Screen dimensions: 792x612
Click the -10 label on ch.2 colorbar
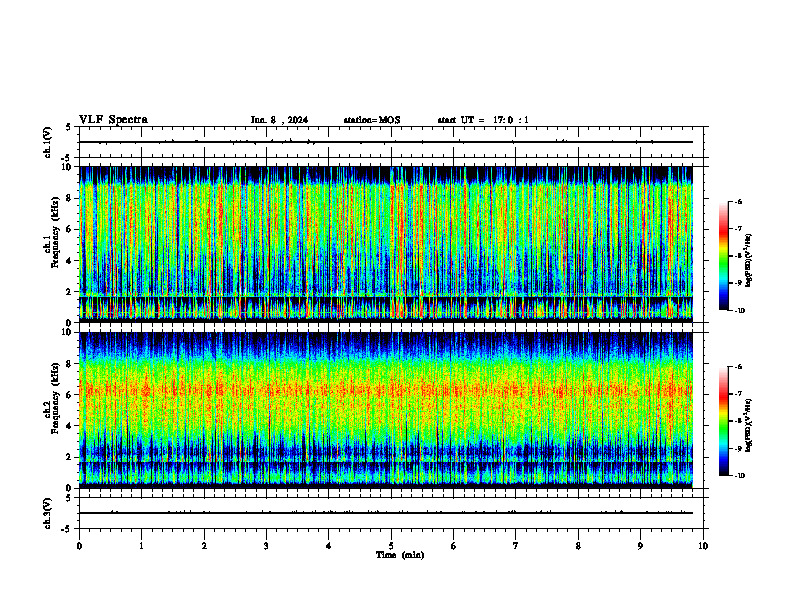point(740,476)
